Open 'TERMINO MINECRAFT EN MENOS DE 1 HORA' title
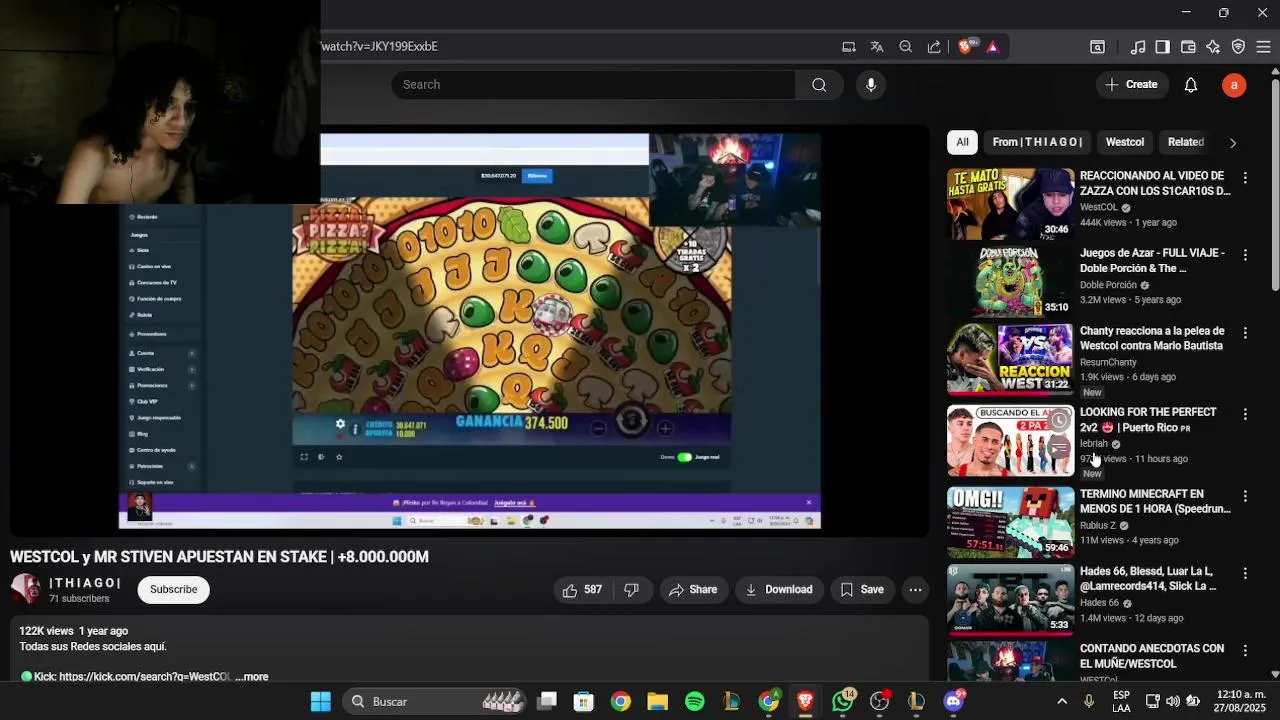This screenshot has height=720, width=1280. (x=1155, y=502)
